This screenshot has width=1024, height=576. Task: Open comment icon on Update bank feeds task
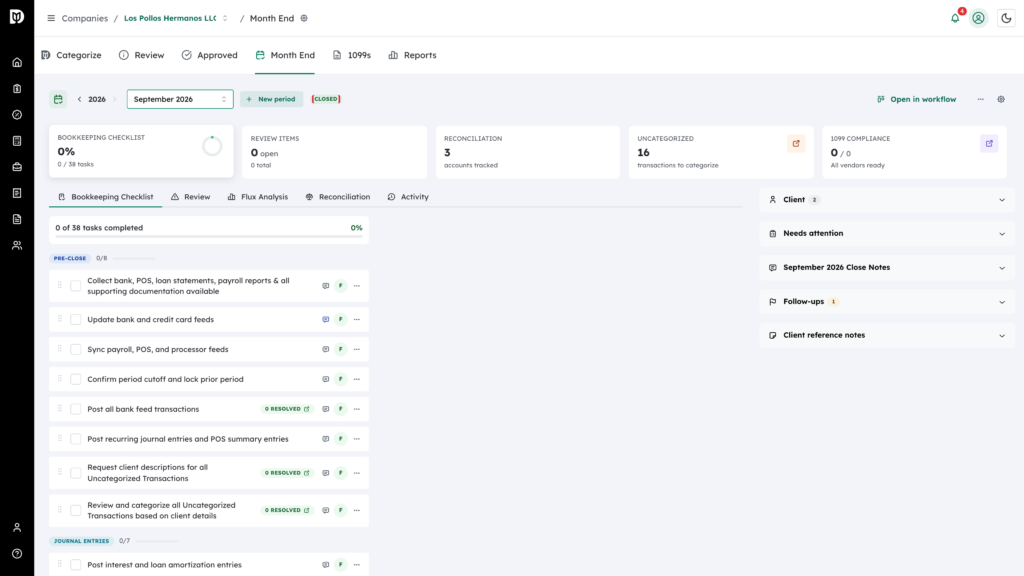click(325, 319)
